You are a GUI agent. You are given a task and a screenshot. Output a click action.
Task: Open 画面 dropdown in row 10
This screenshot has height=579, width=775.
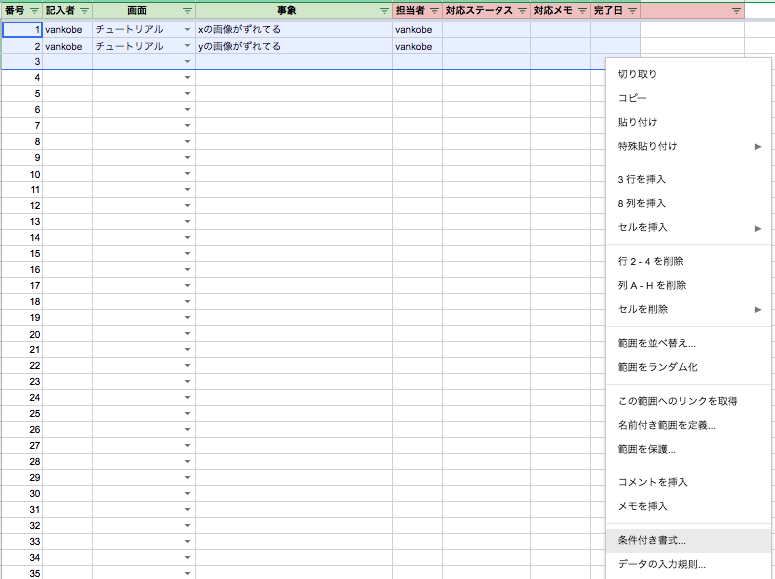click(187, 174)
